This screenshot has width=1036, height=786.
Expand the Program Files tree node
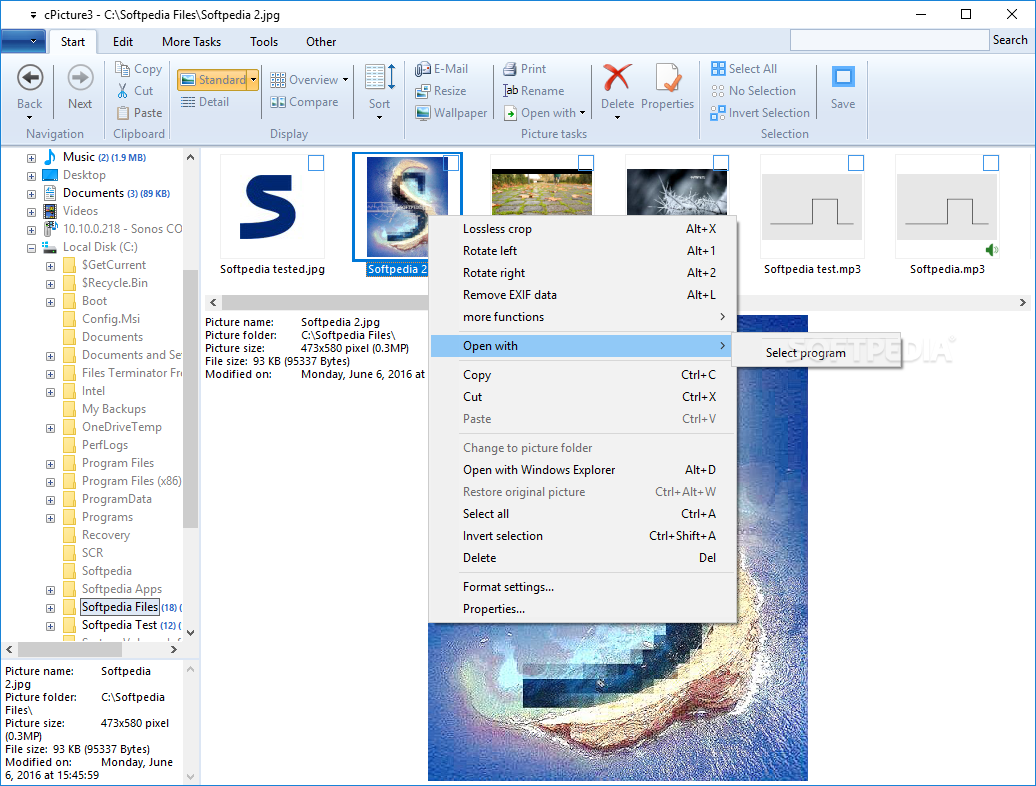50,464
